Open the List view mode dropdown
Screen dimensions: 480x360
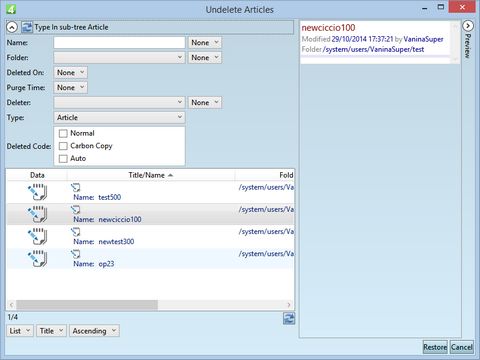(20, 331)
